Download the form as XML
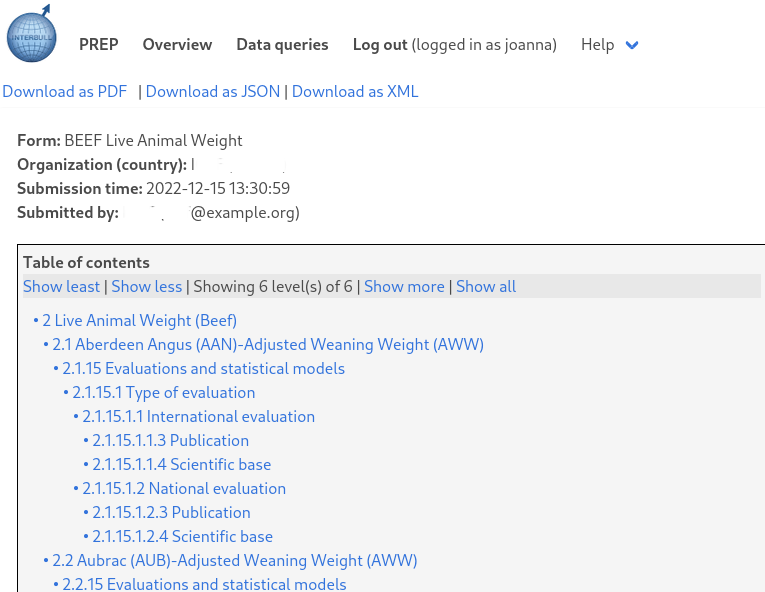The width and height of the screenshot is (765, 592). (x=355, y=91)
